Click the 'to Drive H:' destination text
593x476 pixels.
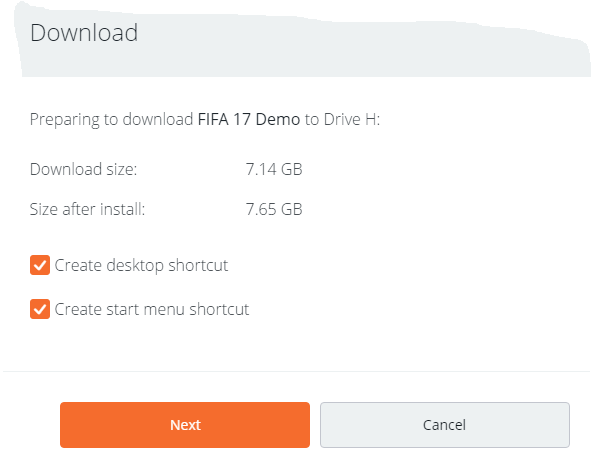coord(342,119)
